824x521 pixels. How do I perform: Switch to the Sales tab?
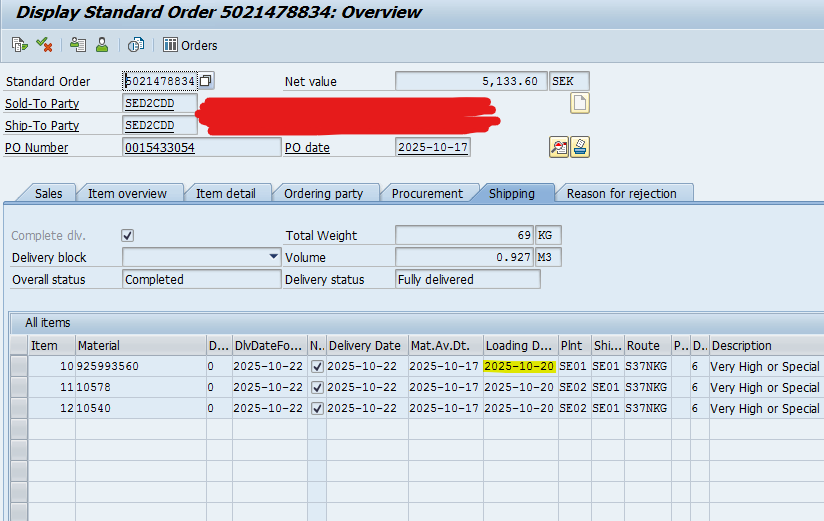coord(48,193)
